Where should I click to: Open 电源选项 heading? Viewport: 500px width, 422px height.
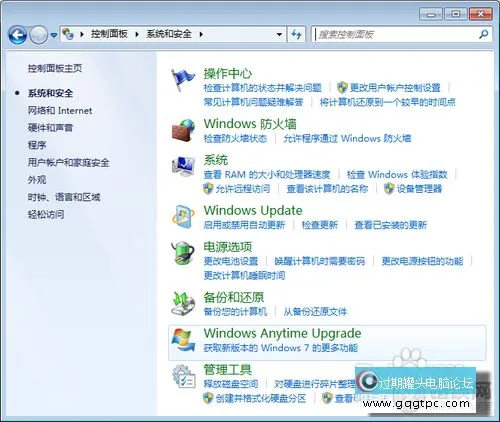pyautogui.click(x=228, y=247)
